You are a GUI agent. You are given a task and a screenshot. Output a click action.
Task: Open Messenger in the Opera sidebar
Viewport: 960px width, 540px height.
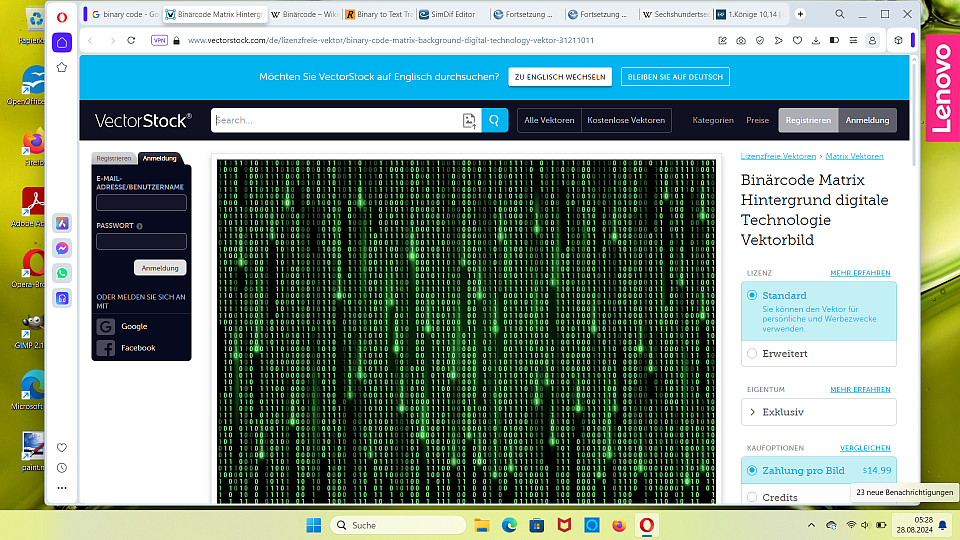(x=62, y=249)
